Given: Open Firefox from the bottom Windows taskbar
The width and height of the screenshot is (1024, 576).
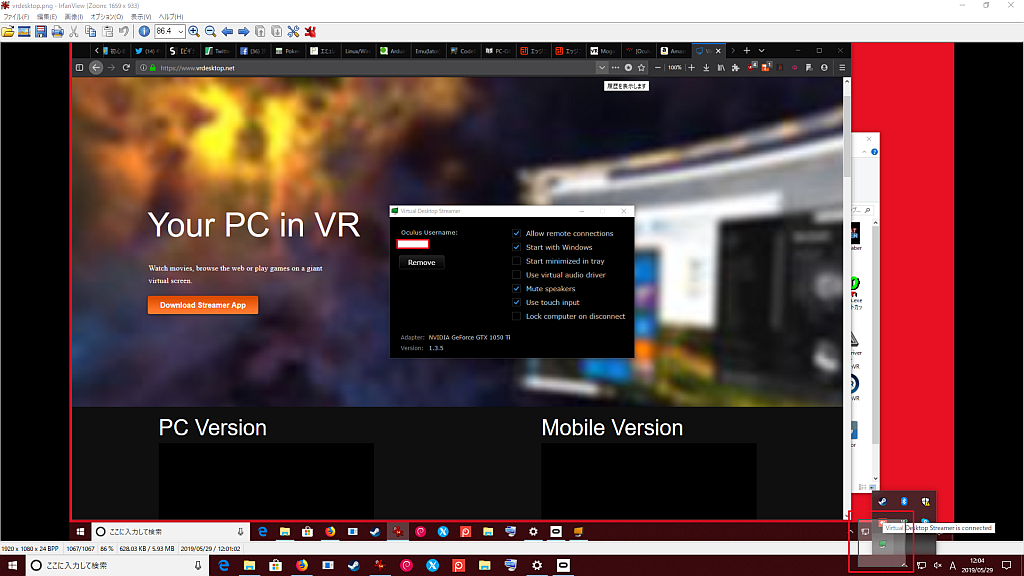Looking at the screenshot, I should coord(302,566).
